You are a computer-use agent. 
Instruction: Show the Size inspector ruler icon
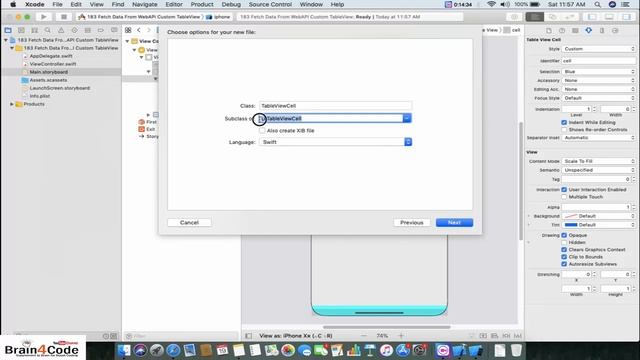(602, 31)
